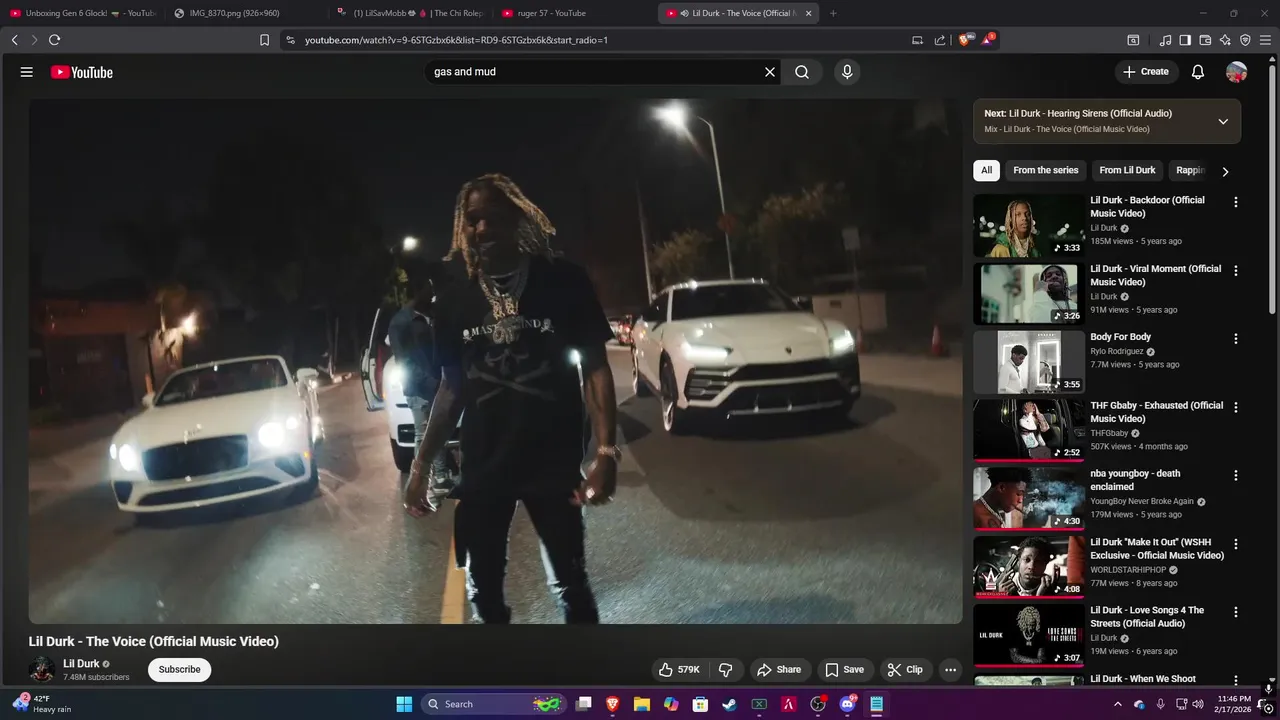Open Brave VPN shield icon
Image resolution: width=1280 pixels, height=720 pixels.
(x=1245, y=40)
